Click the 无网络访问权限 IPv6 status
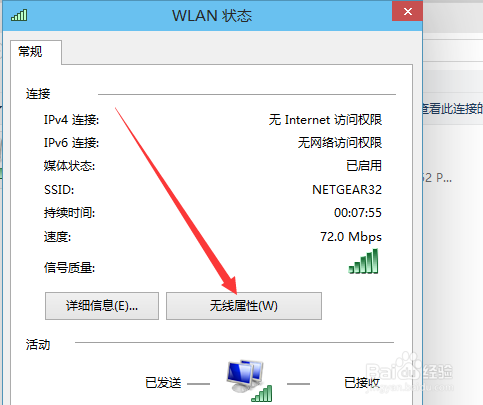The height and width of the screenshot is (405, 483). point(340,143)
